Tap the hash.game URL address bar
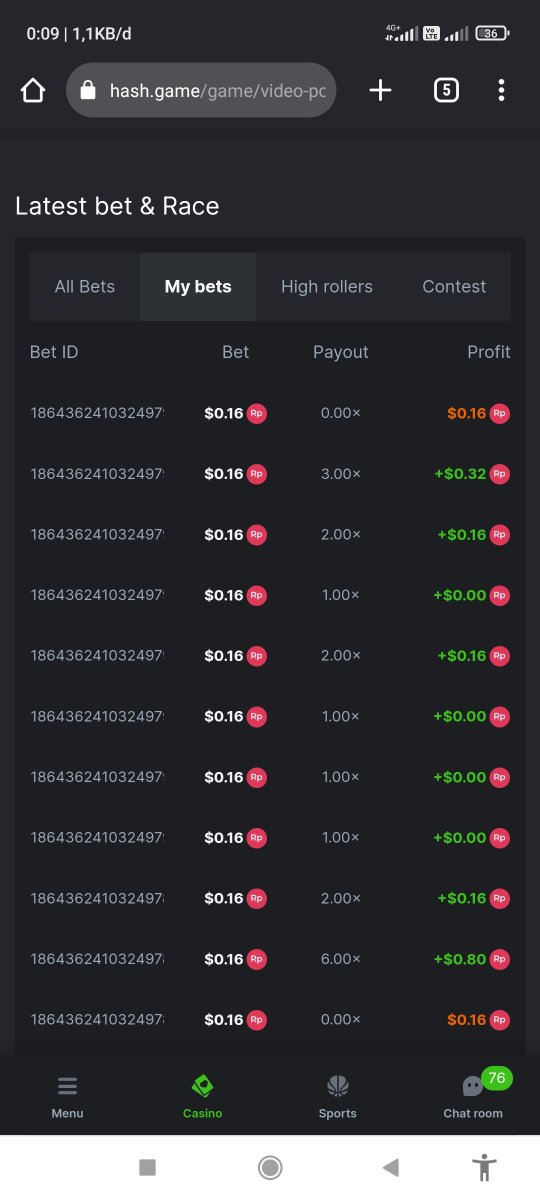The width and height of the screenshot is (540, 1200). [201, 91]
